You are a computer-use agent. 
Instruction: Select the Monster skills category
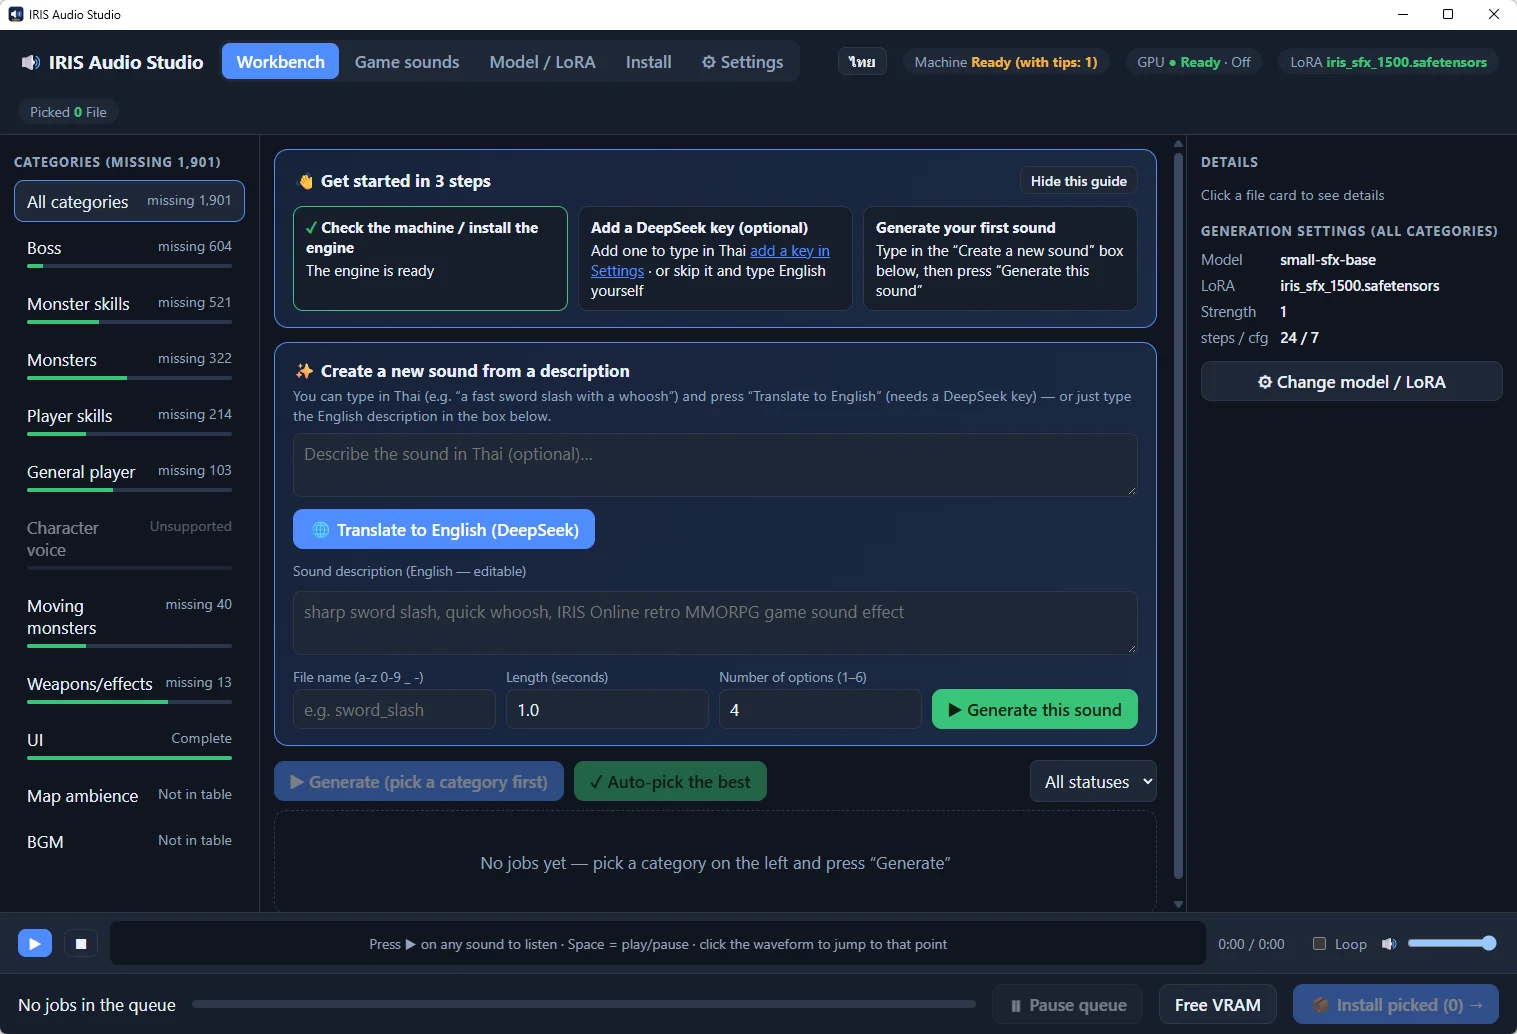pyautogui.click(x=129, y=307)
